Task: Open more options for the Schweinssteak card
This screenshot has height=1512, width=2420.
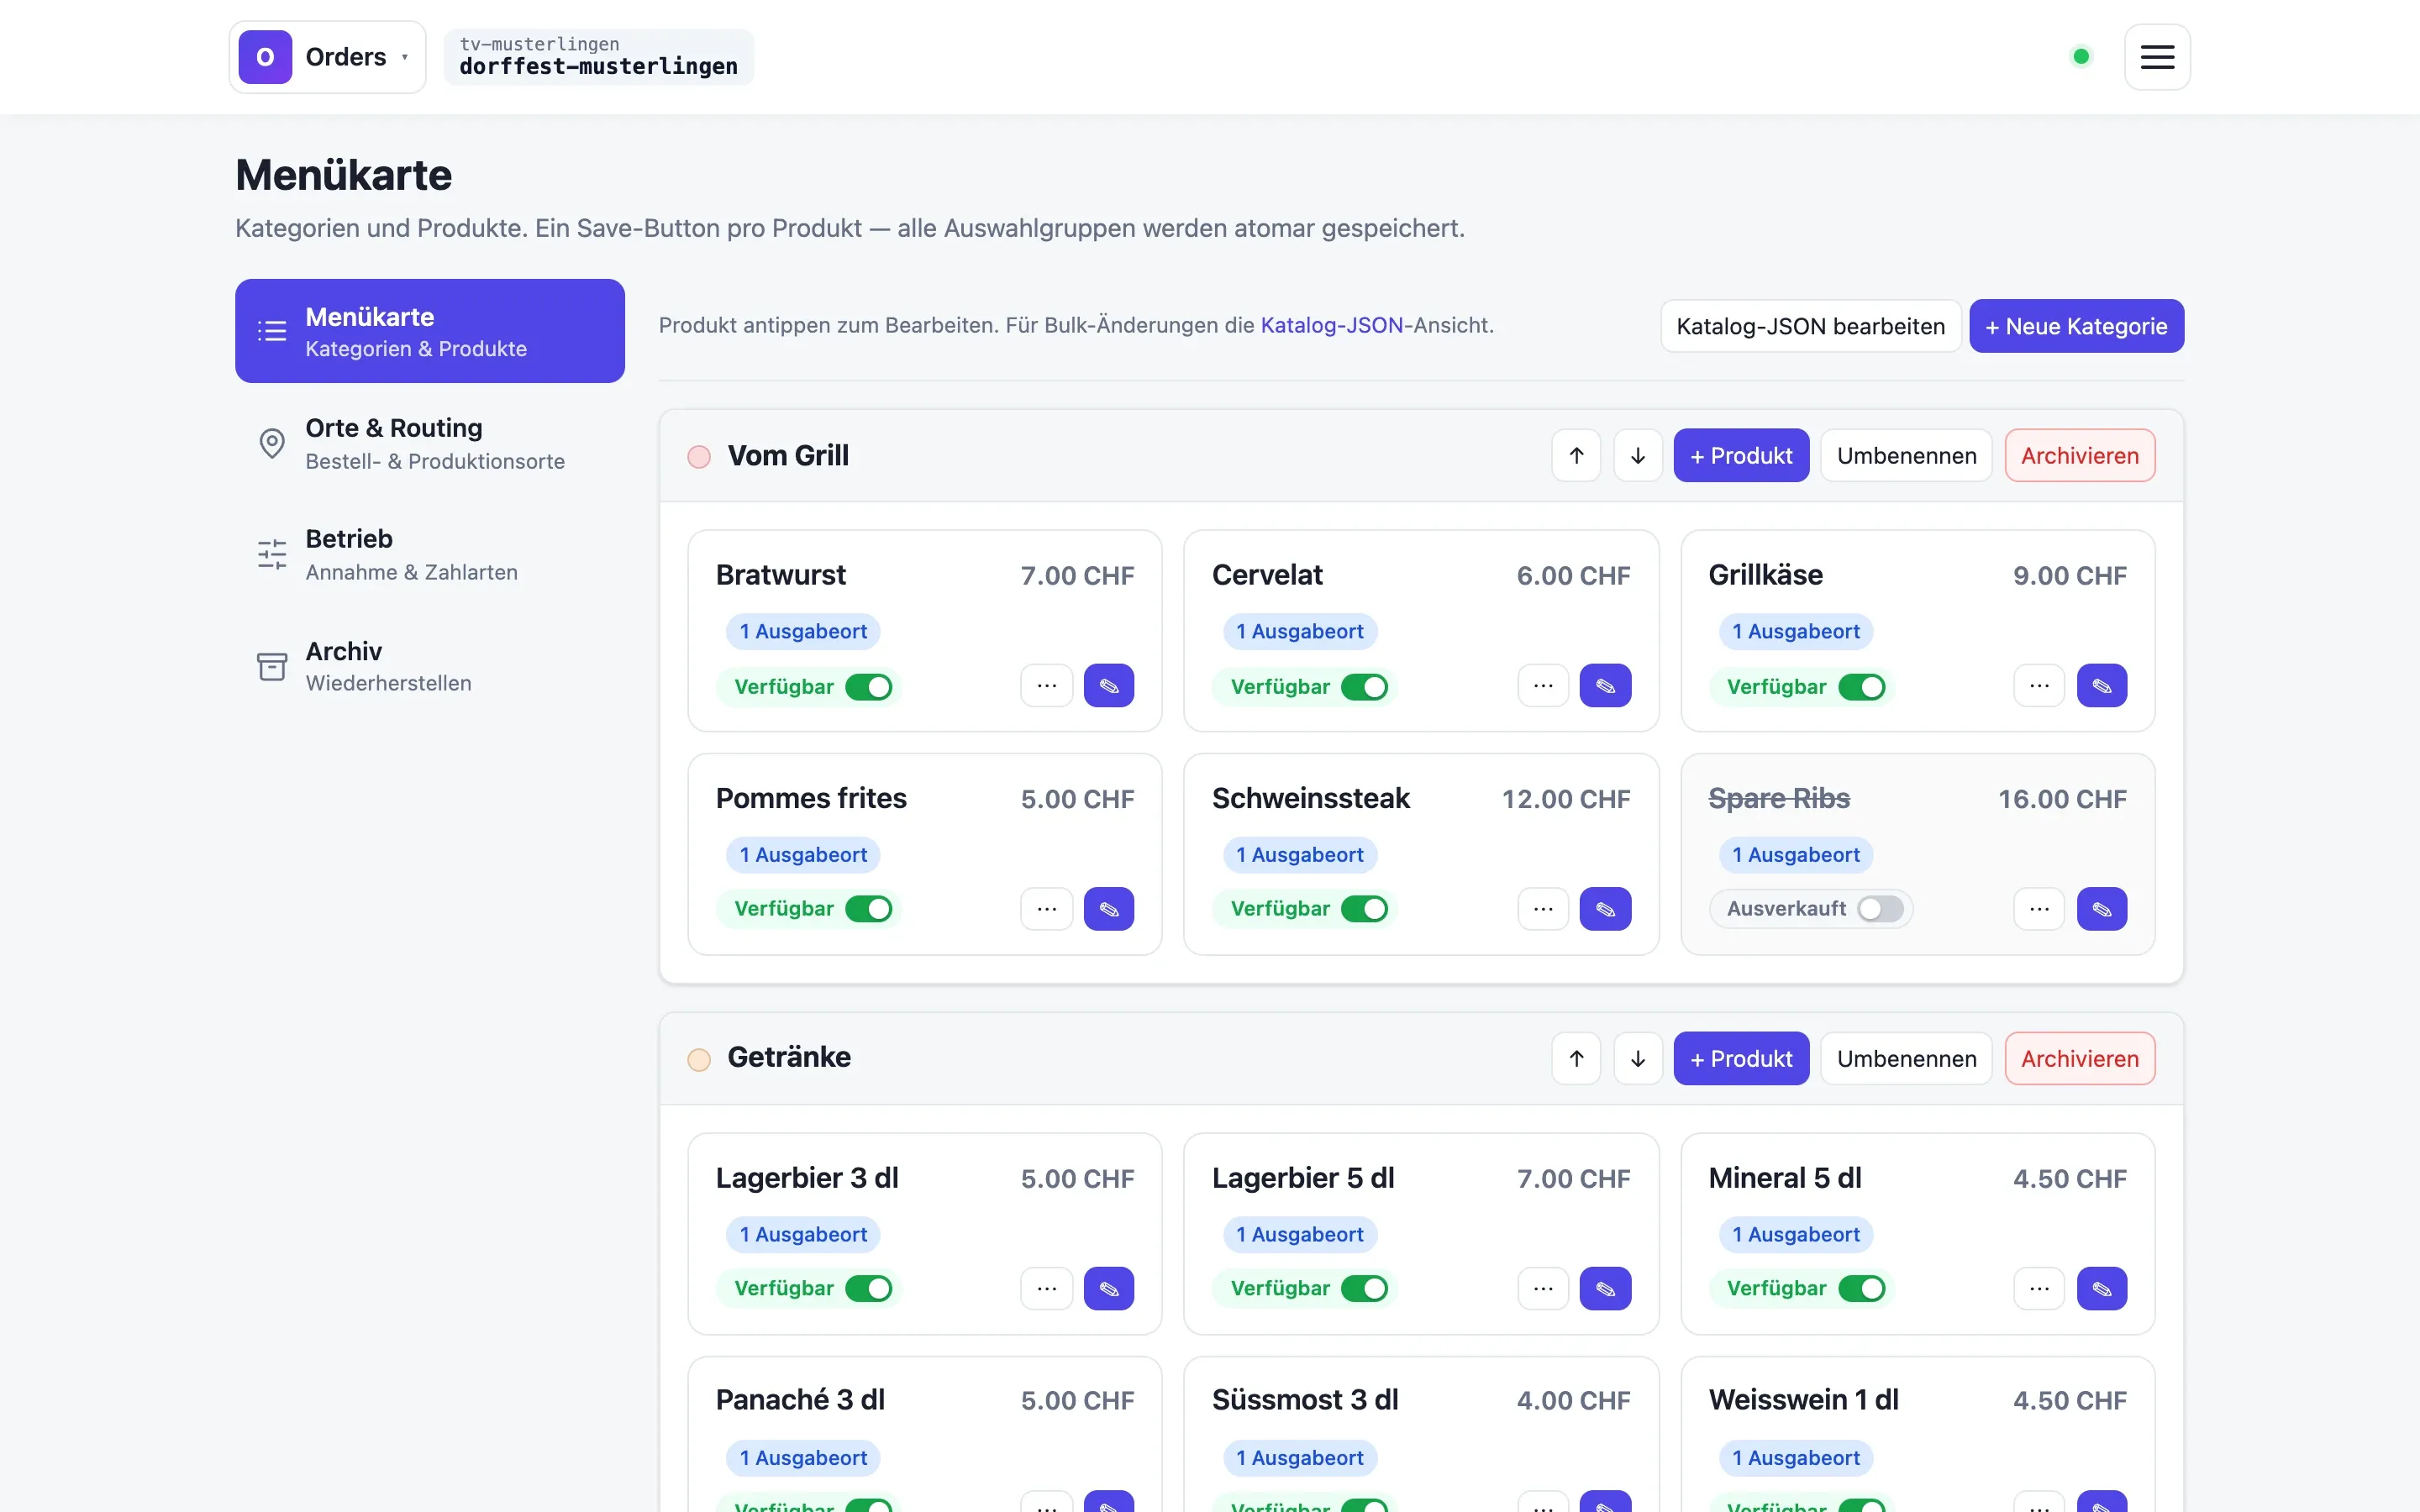Action: 1543,909
